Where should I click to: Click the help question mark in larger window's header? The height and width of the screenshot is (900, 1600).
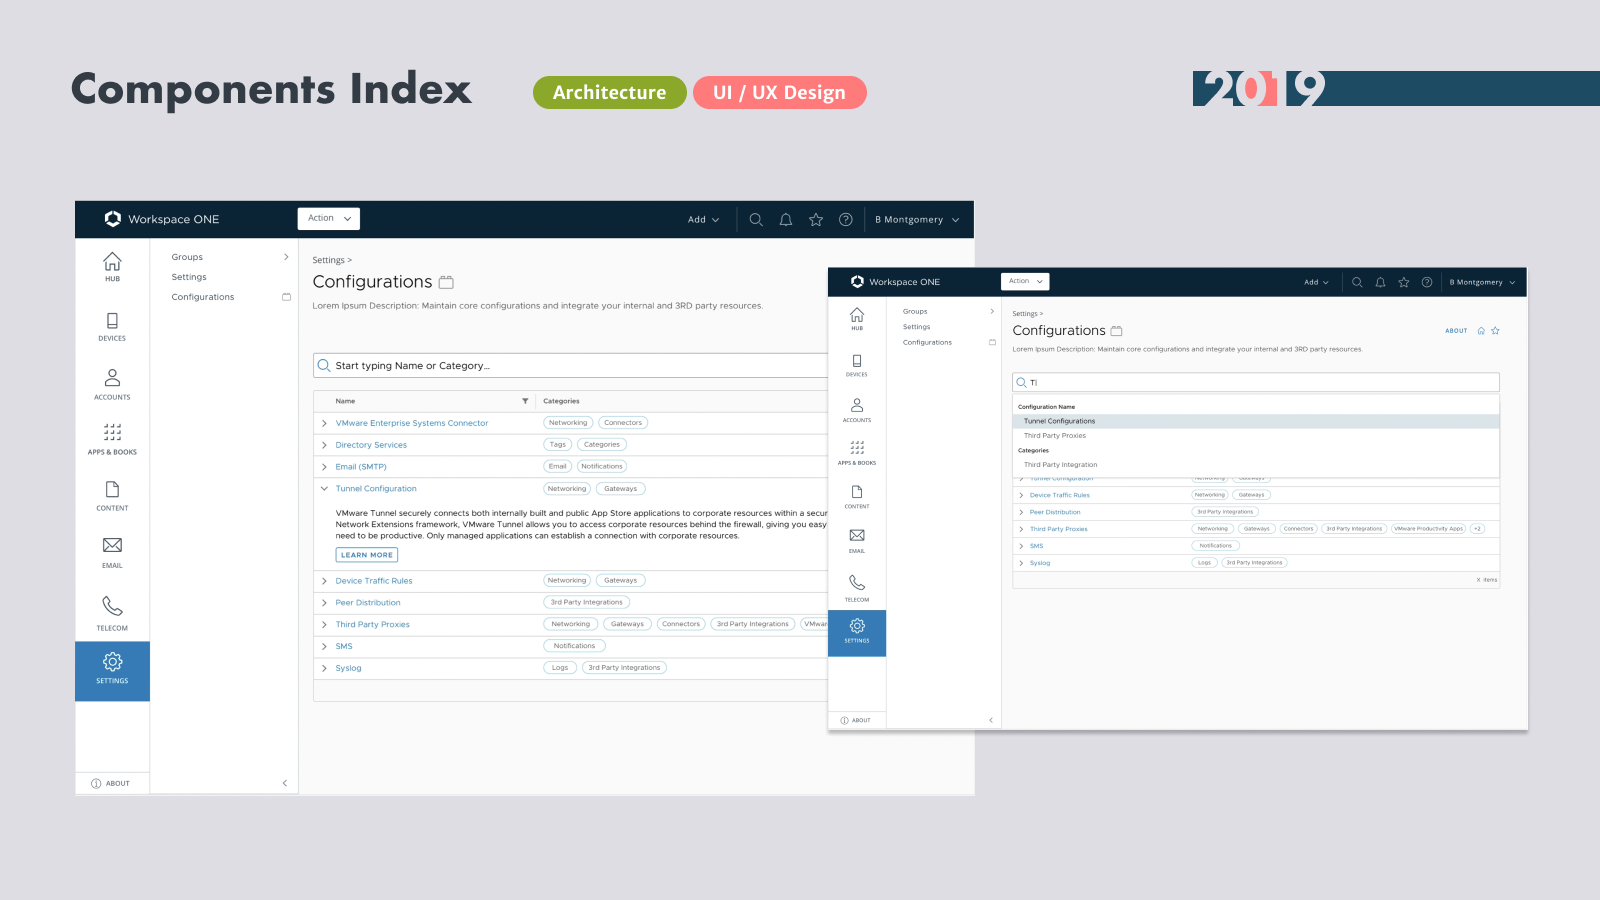(x=846, y=220)
